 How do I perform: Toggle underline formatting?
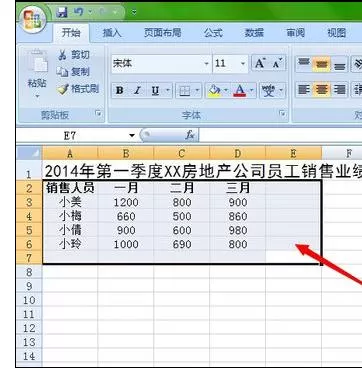coord(155,90)
